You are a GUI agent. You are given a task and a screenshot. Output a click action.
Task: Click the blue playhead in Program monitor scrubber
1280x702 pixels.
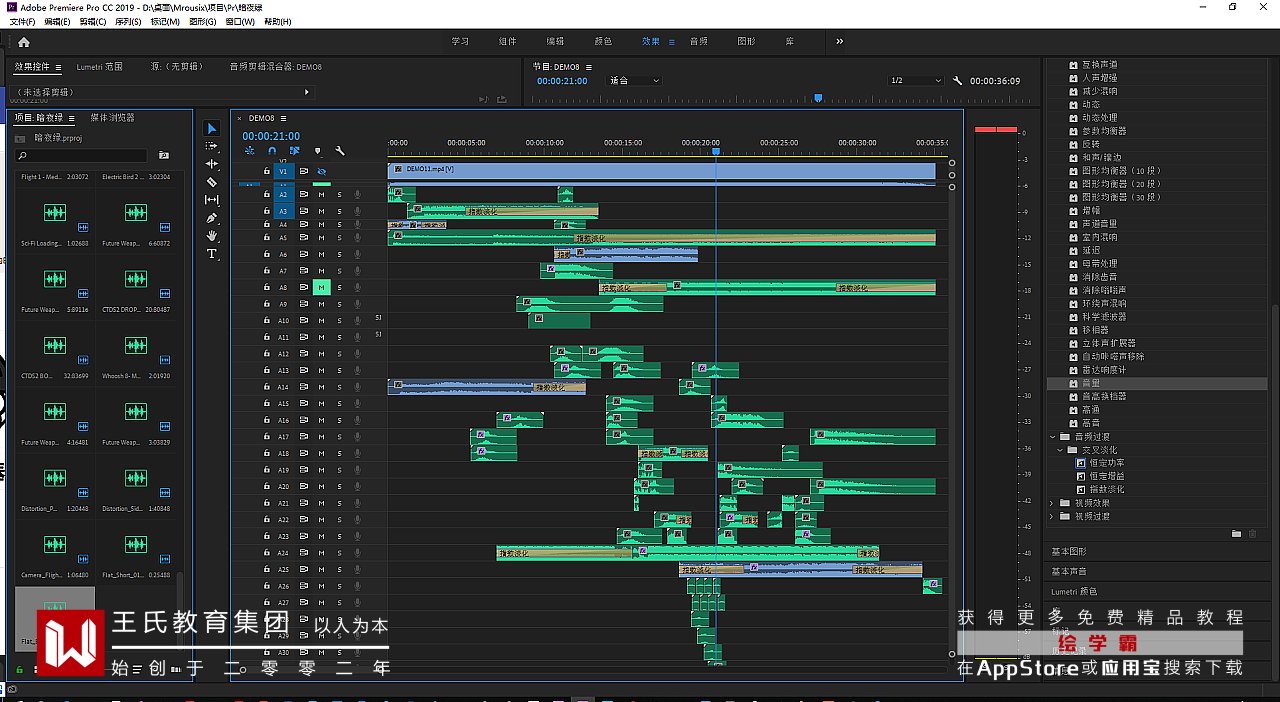818,98
